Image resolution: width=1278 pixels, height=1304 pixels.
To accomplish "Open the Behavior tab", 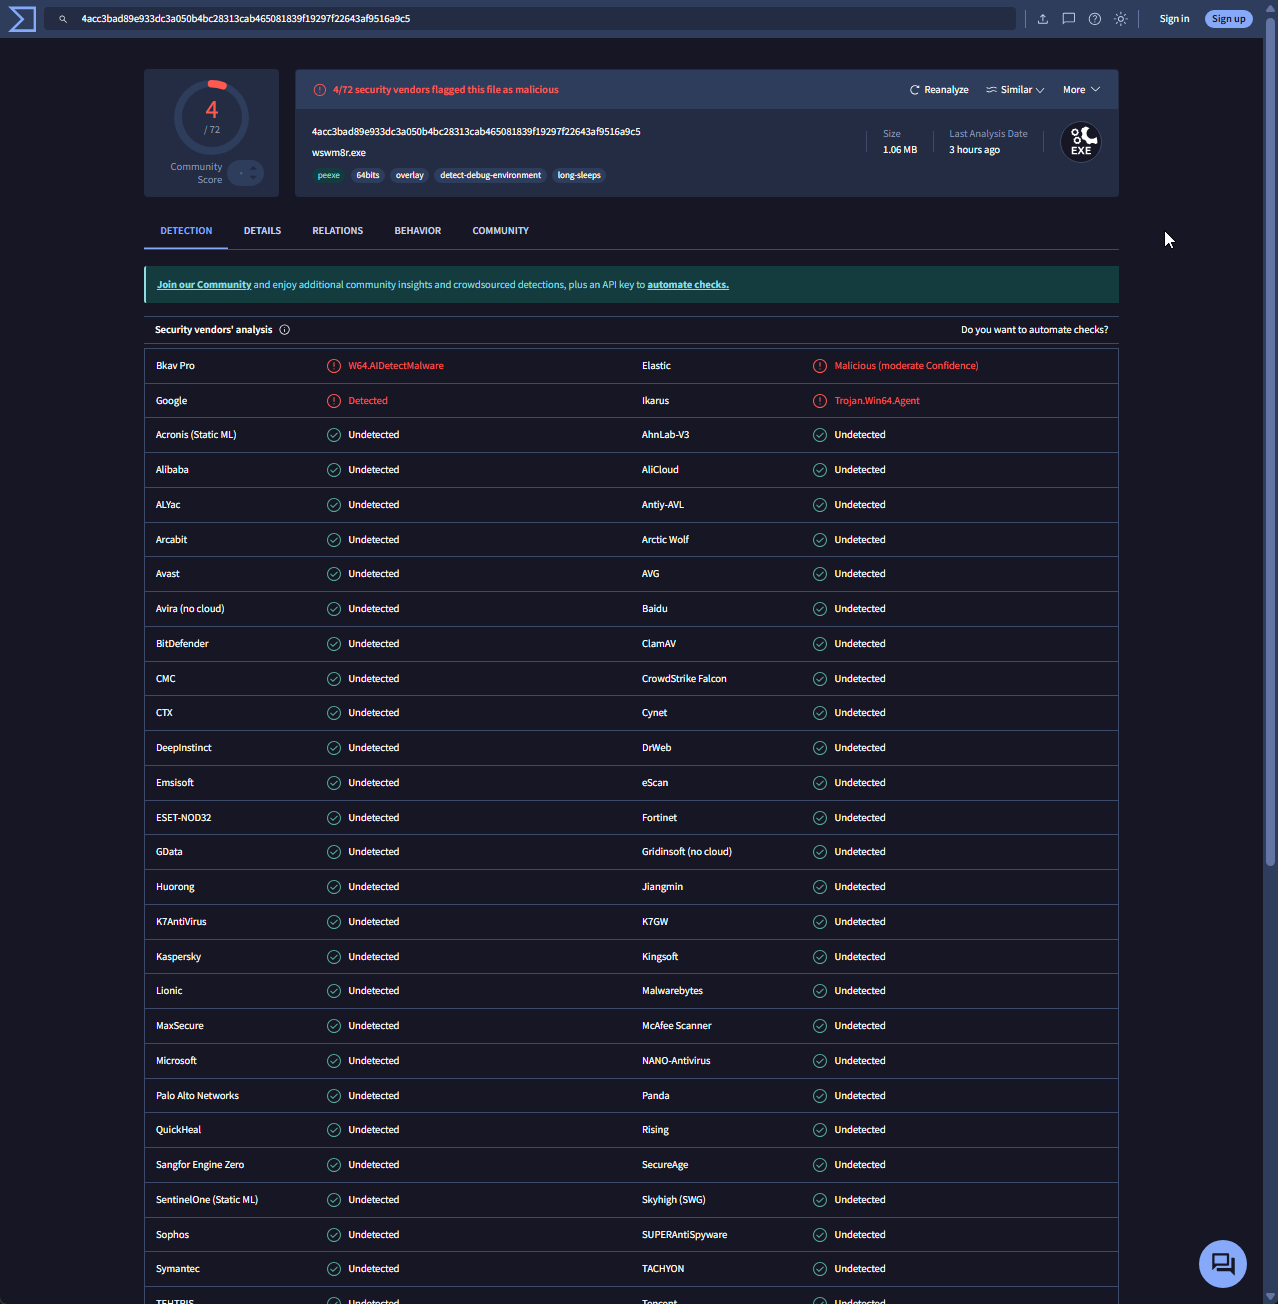I will [x=418, y=231].
